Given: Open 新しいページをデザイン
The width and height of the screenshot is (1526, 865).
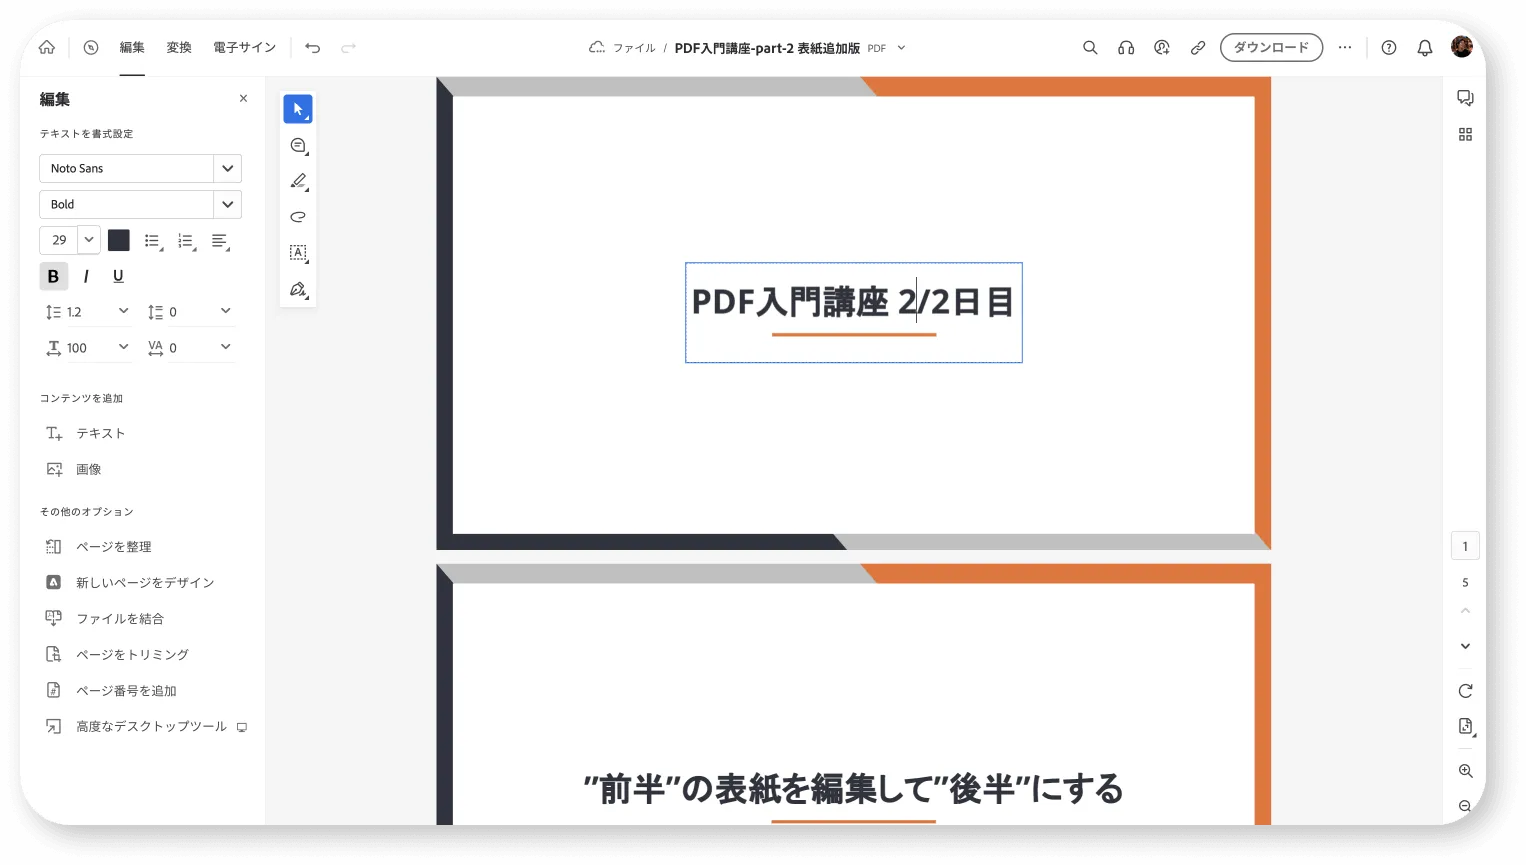Looking at the screenshot, I should (x=145, y=583).
